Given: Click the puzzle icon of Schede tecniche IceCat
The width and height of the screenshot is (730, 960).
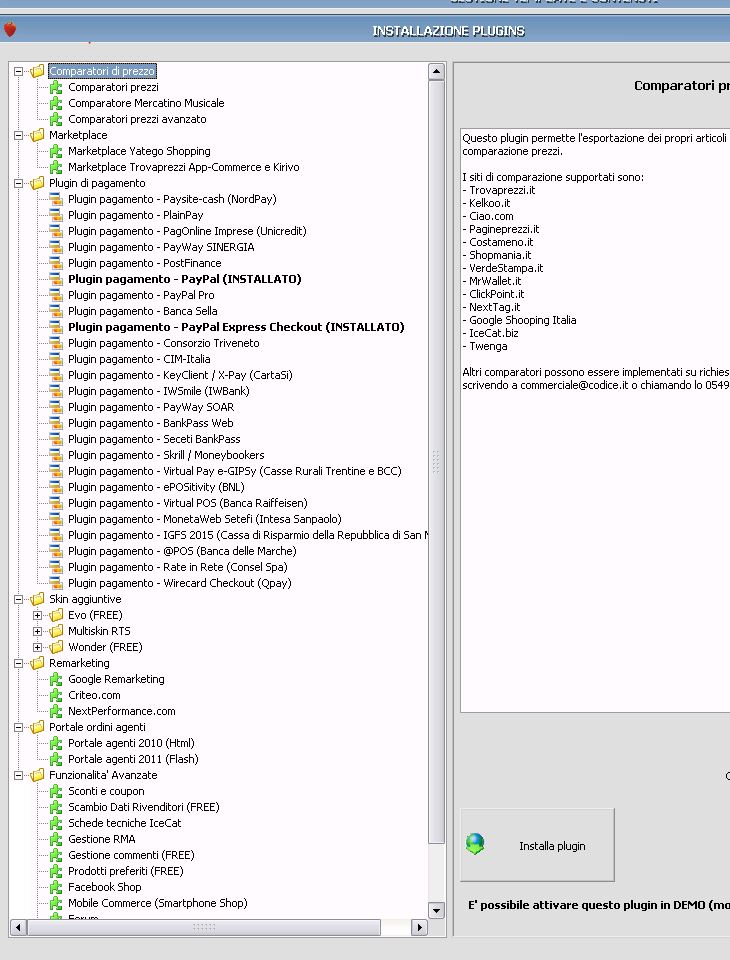Looking at the screenshot, I should point(56,823).
